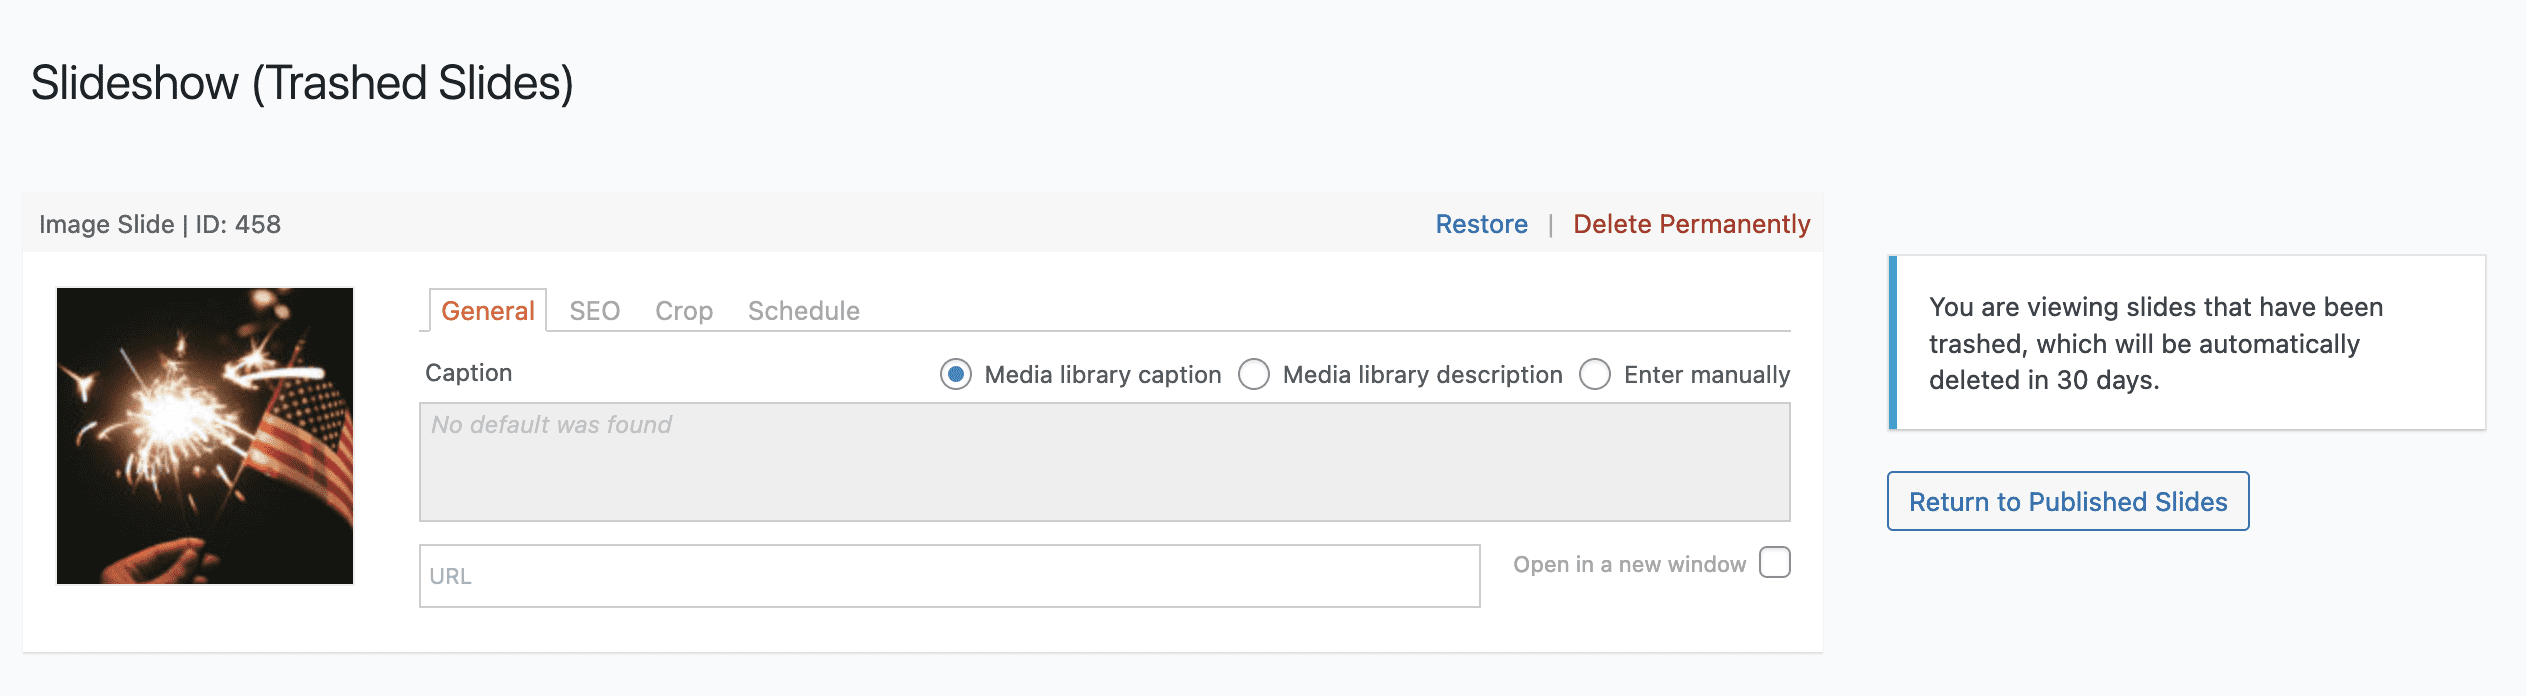Go to the Schedule tab
The image size is (2526, 696).
[x=803, y=311]
